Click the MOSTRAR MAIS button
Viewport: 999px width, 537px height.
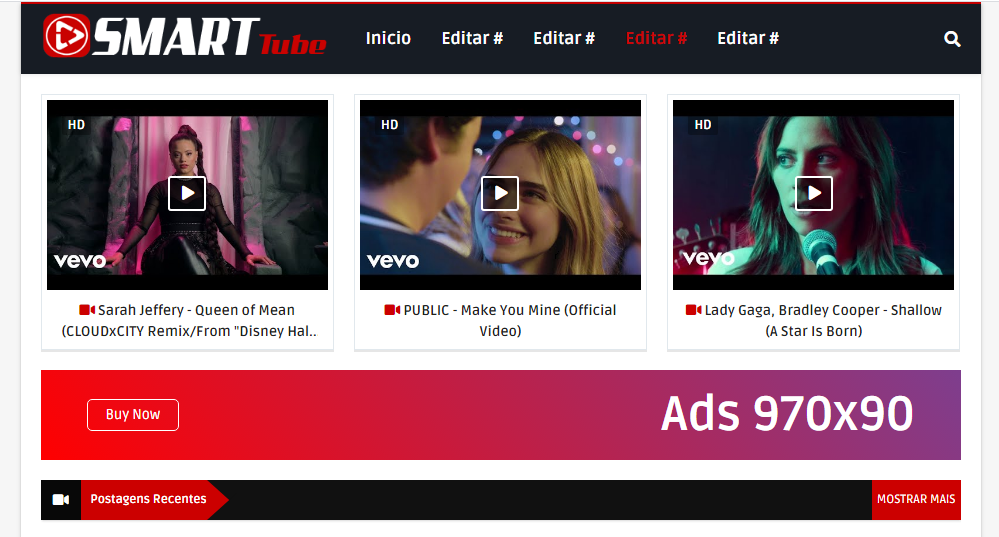click(x=916, y=499)
